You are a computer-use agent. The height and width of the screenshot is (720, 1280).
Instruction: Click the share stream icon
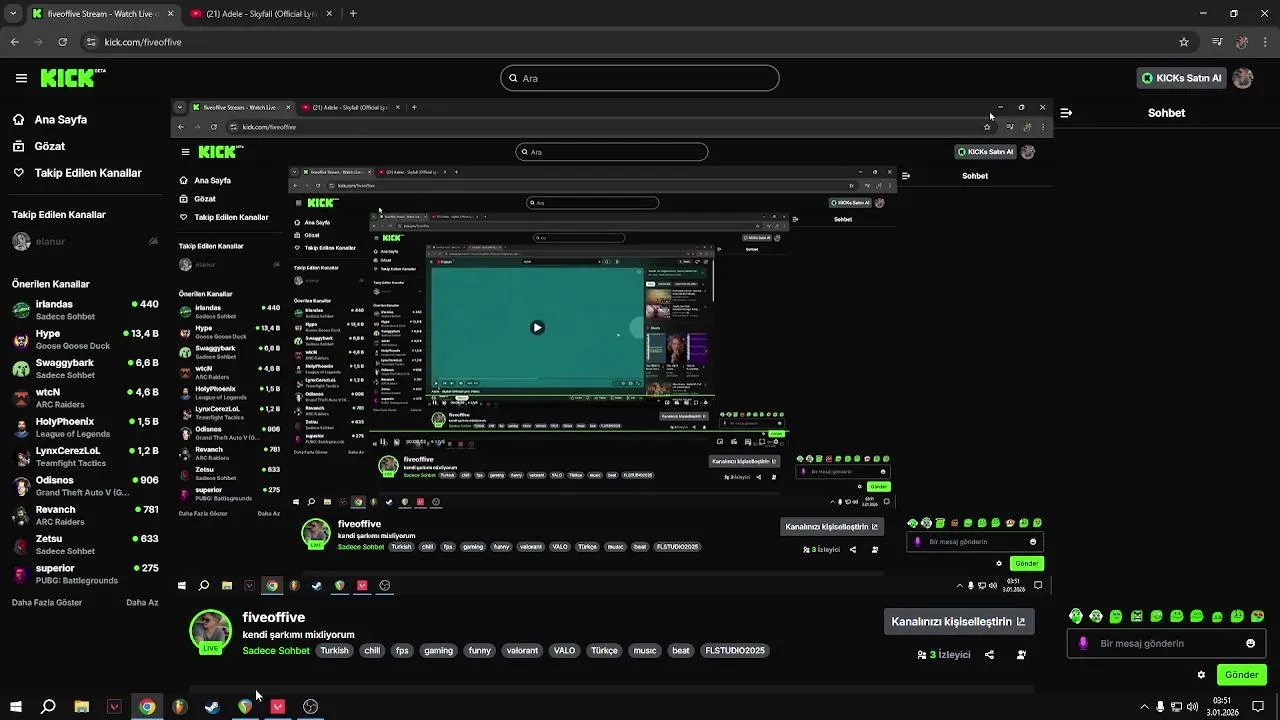pyautogui.click(x=989, y=655)
